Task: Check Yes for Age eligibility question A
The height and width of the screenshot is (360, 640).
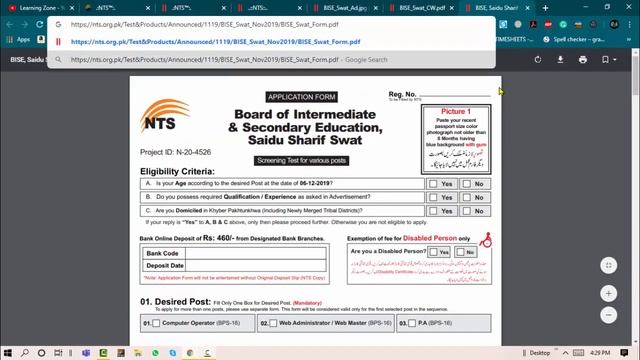Action: 433,184
